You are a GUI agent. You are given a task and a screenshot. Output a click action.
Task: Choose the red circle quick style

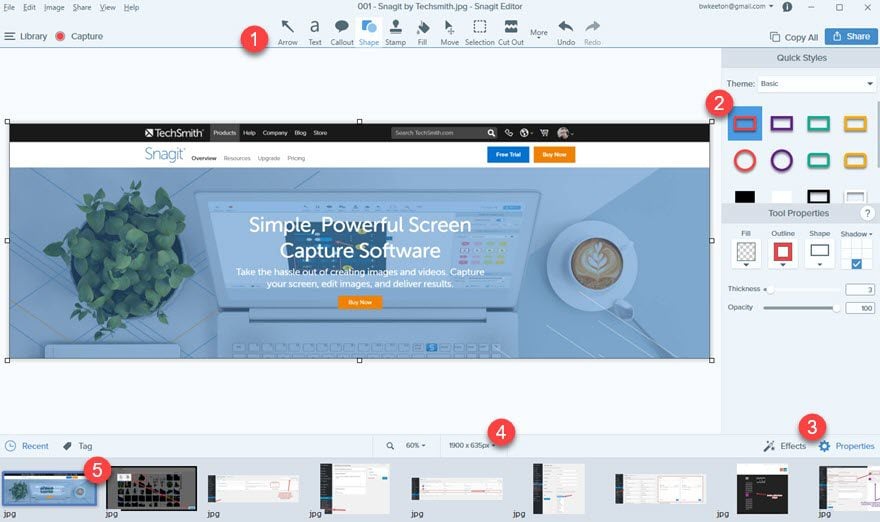click(745, 161)
